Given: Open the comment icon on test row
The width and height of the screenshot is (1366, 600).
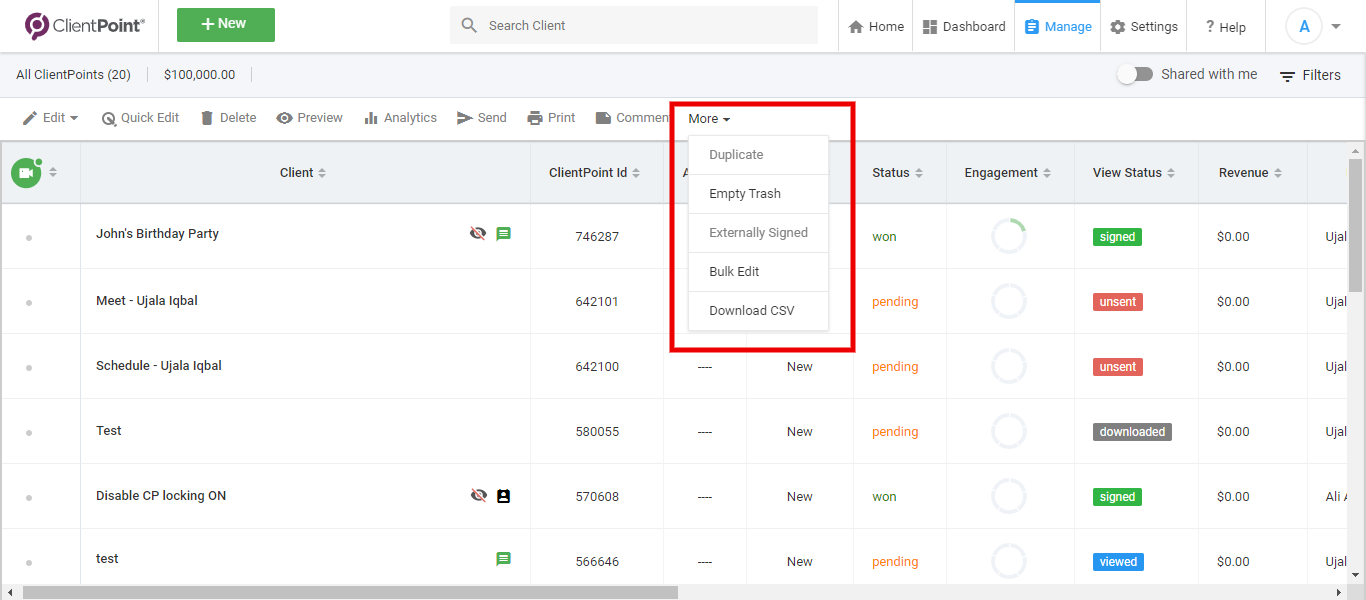Looking at the screenshot, I should [x=504, y=559].
